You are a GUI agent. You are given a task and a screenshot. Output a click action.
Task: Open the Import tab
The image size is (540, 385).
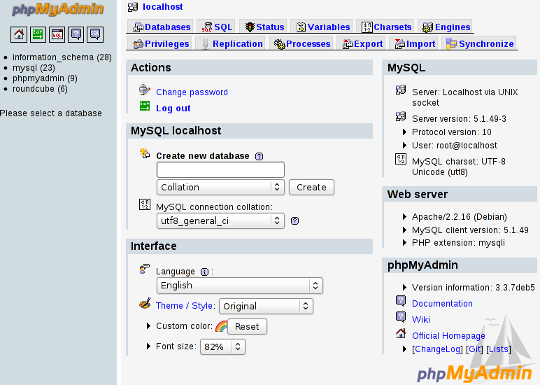pos(415,44)
